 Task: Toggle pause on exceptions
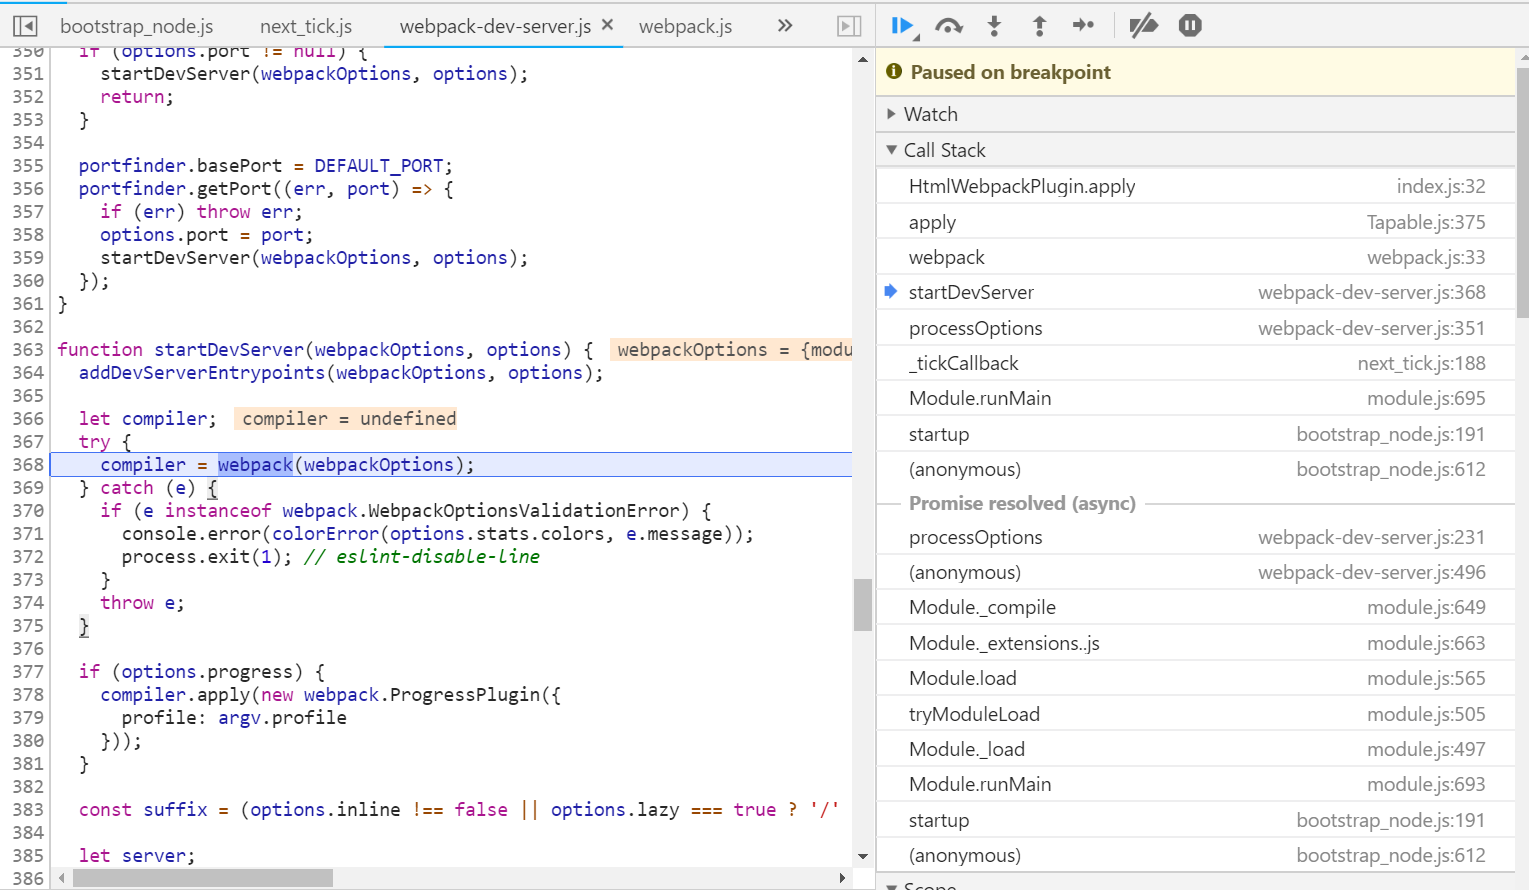tap(1190, 26)
